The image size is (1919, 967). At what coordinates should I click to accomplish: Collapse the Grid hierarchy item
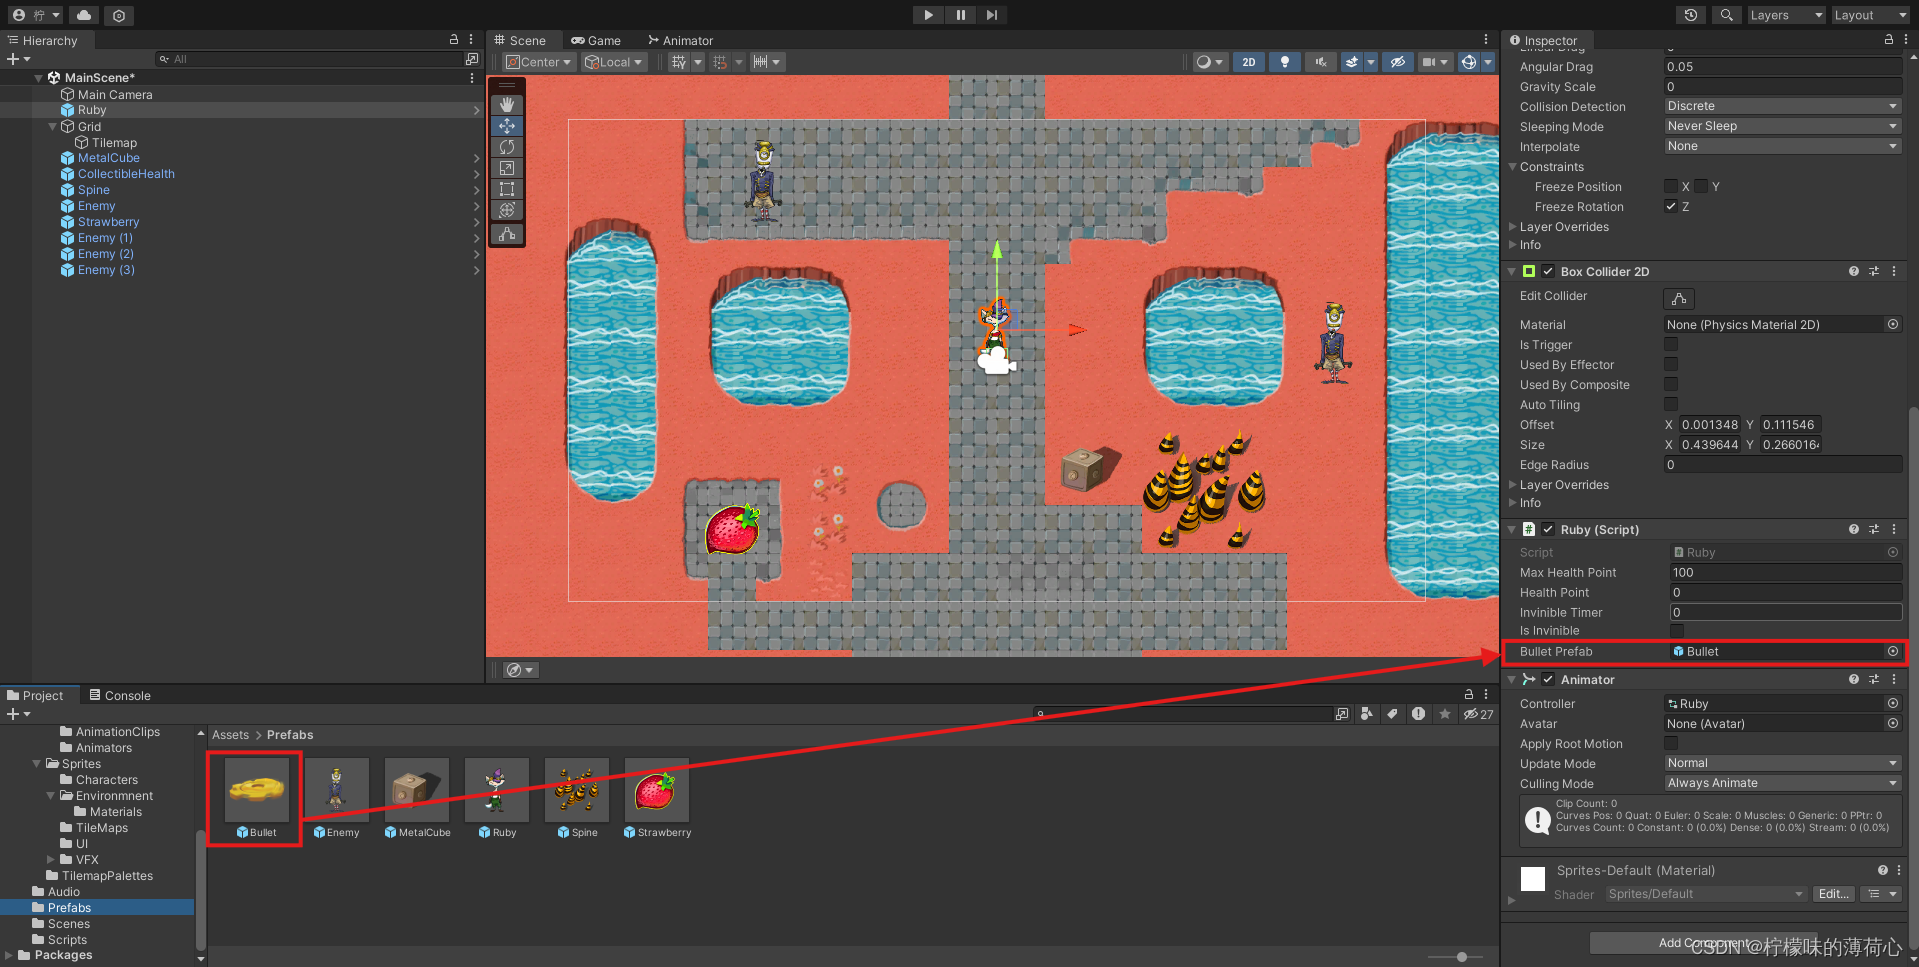(x=53, y=127)
